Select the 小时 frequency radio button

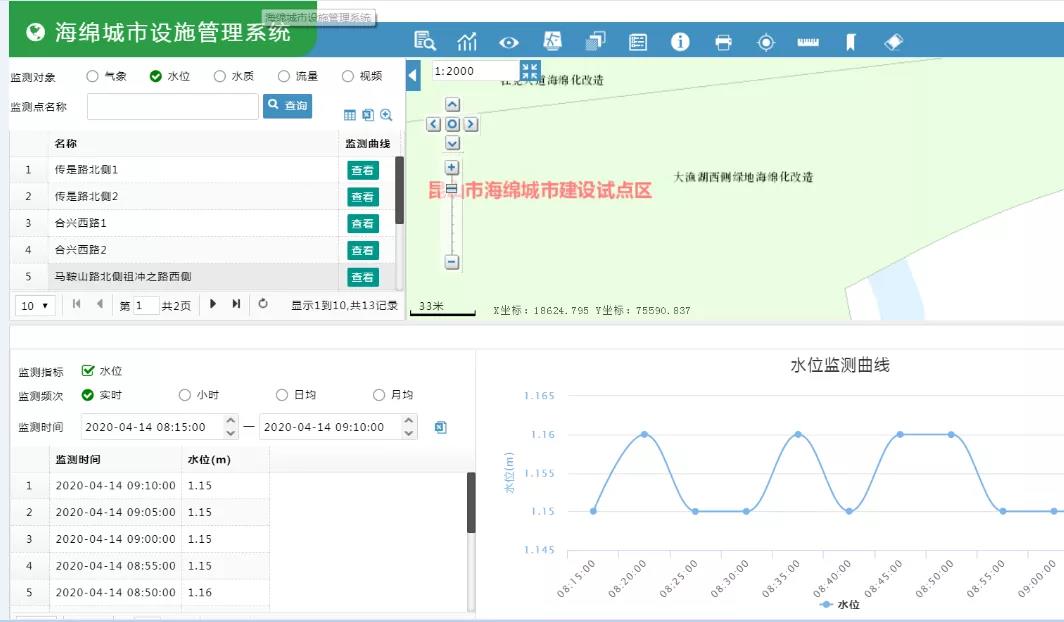[185, 395]
